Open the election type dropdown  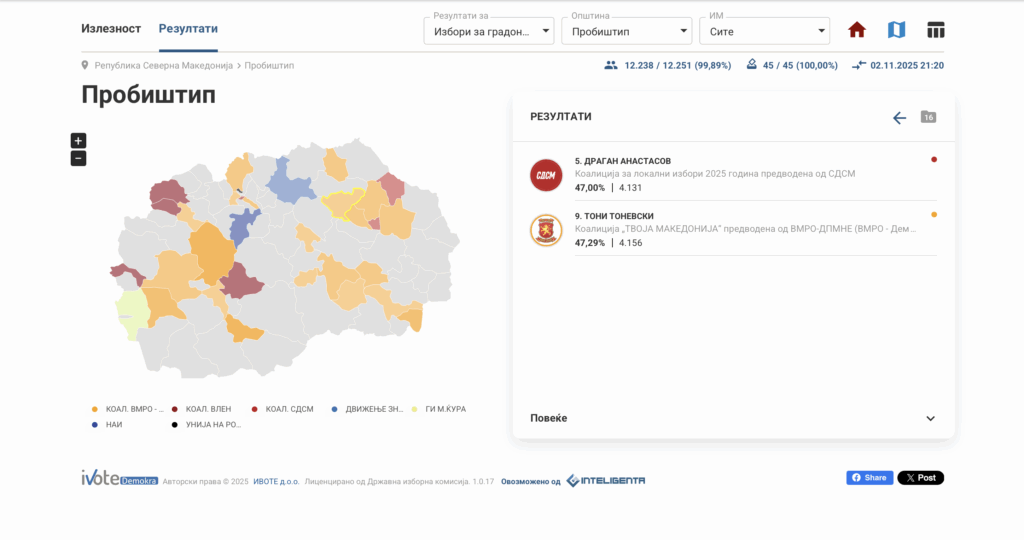pyautogui.click(x=488, y=32)
